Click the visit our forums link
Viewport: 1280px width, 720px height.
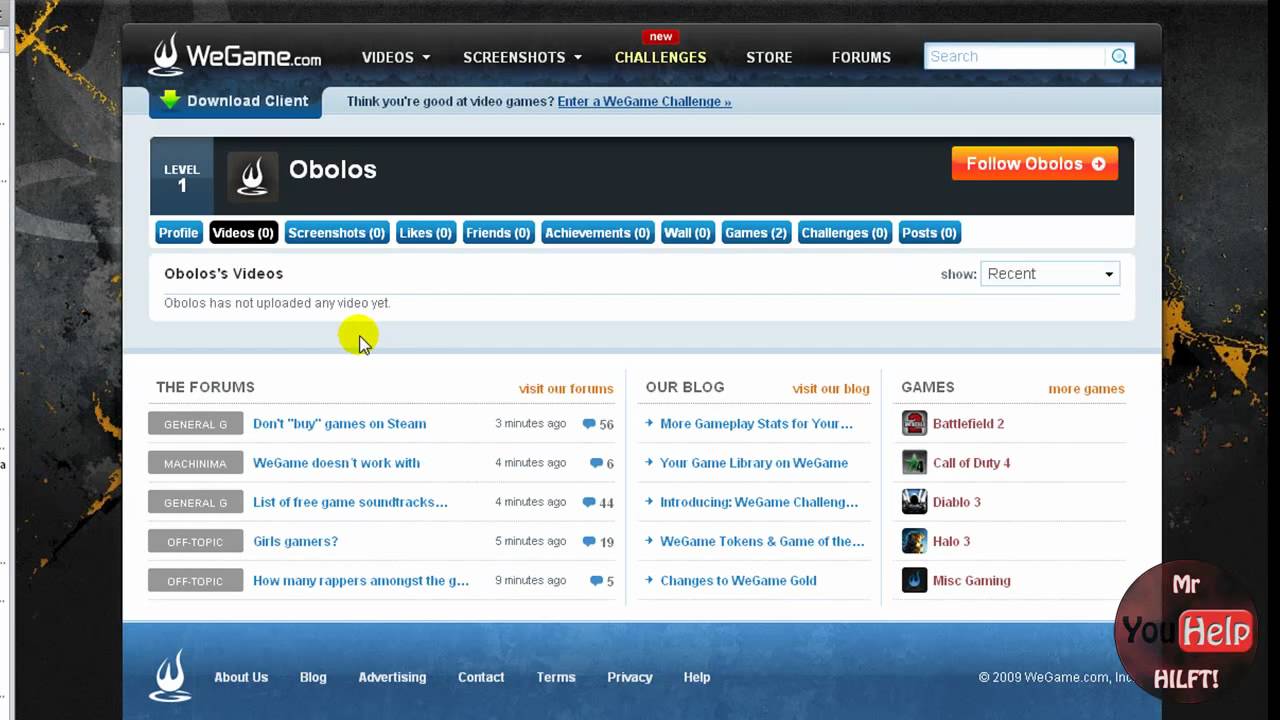[x=566, y=389]
